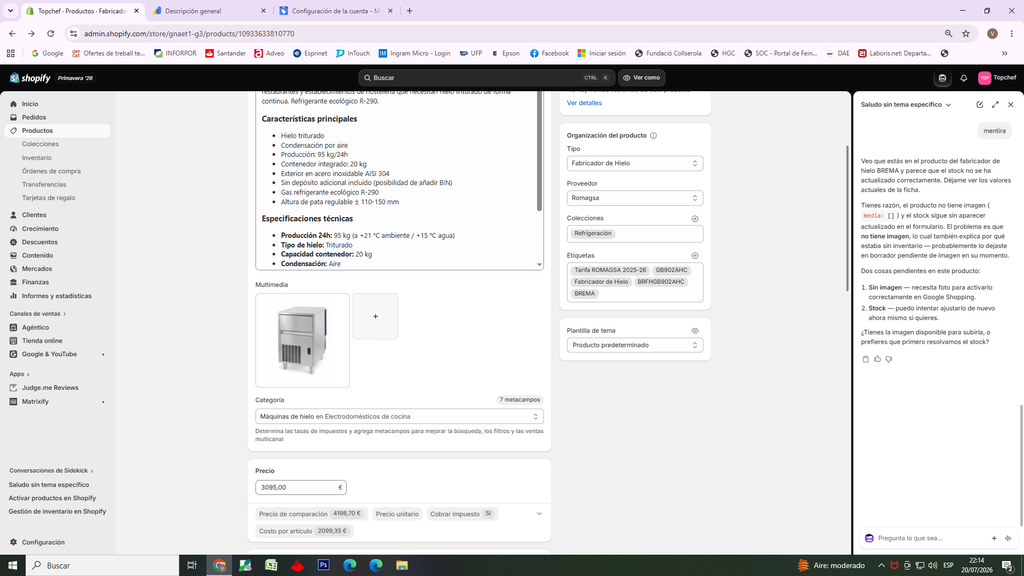The image size is (1024, 576).
Task: Close the Sidekick panel
Action: (x=1010, y=104)
